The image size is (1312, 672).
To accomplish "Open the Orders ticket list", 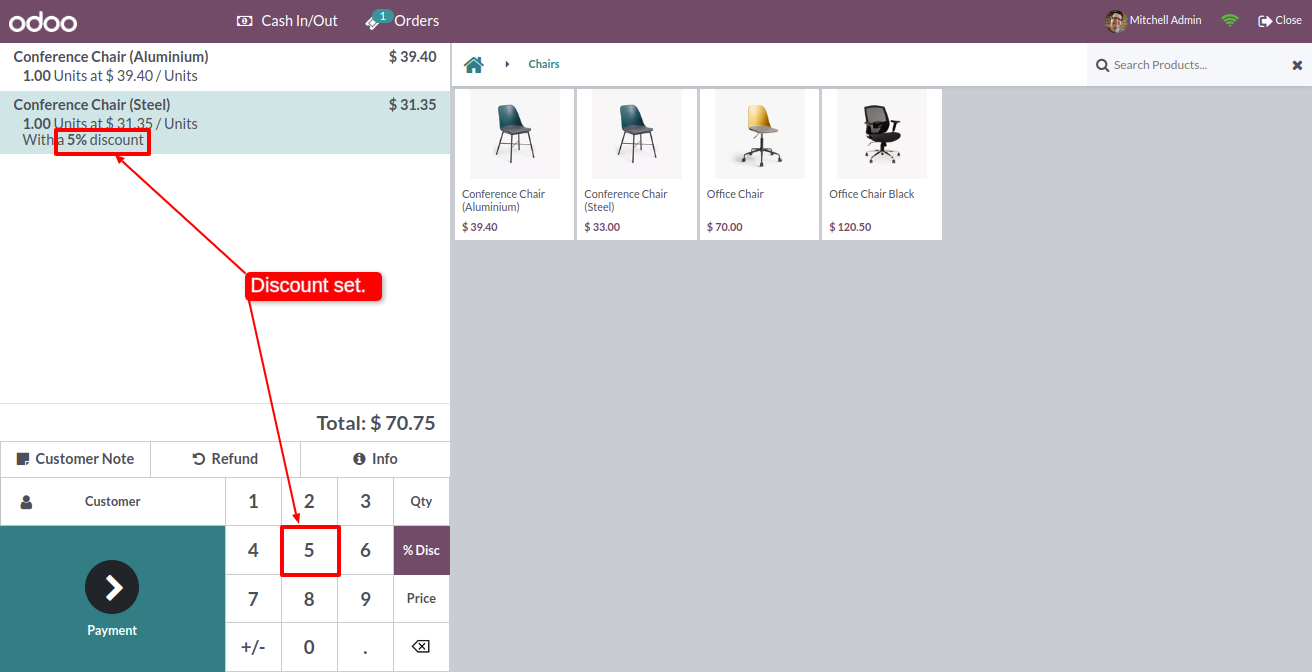I will [x=402, y=20].
